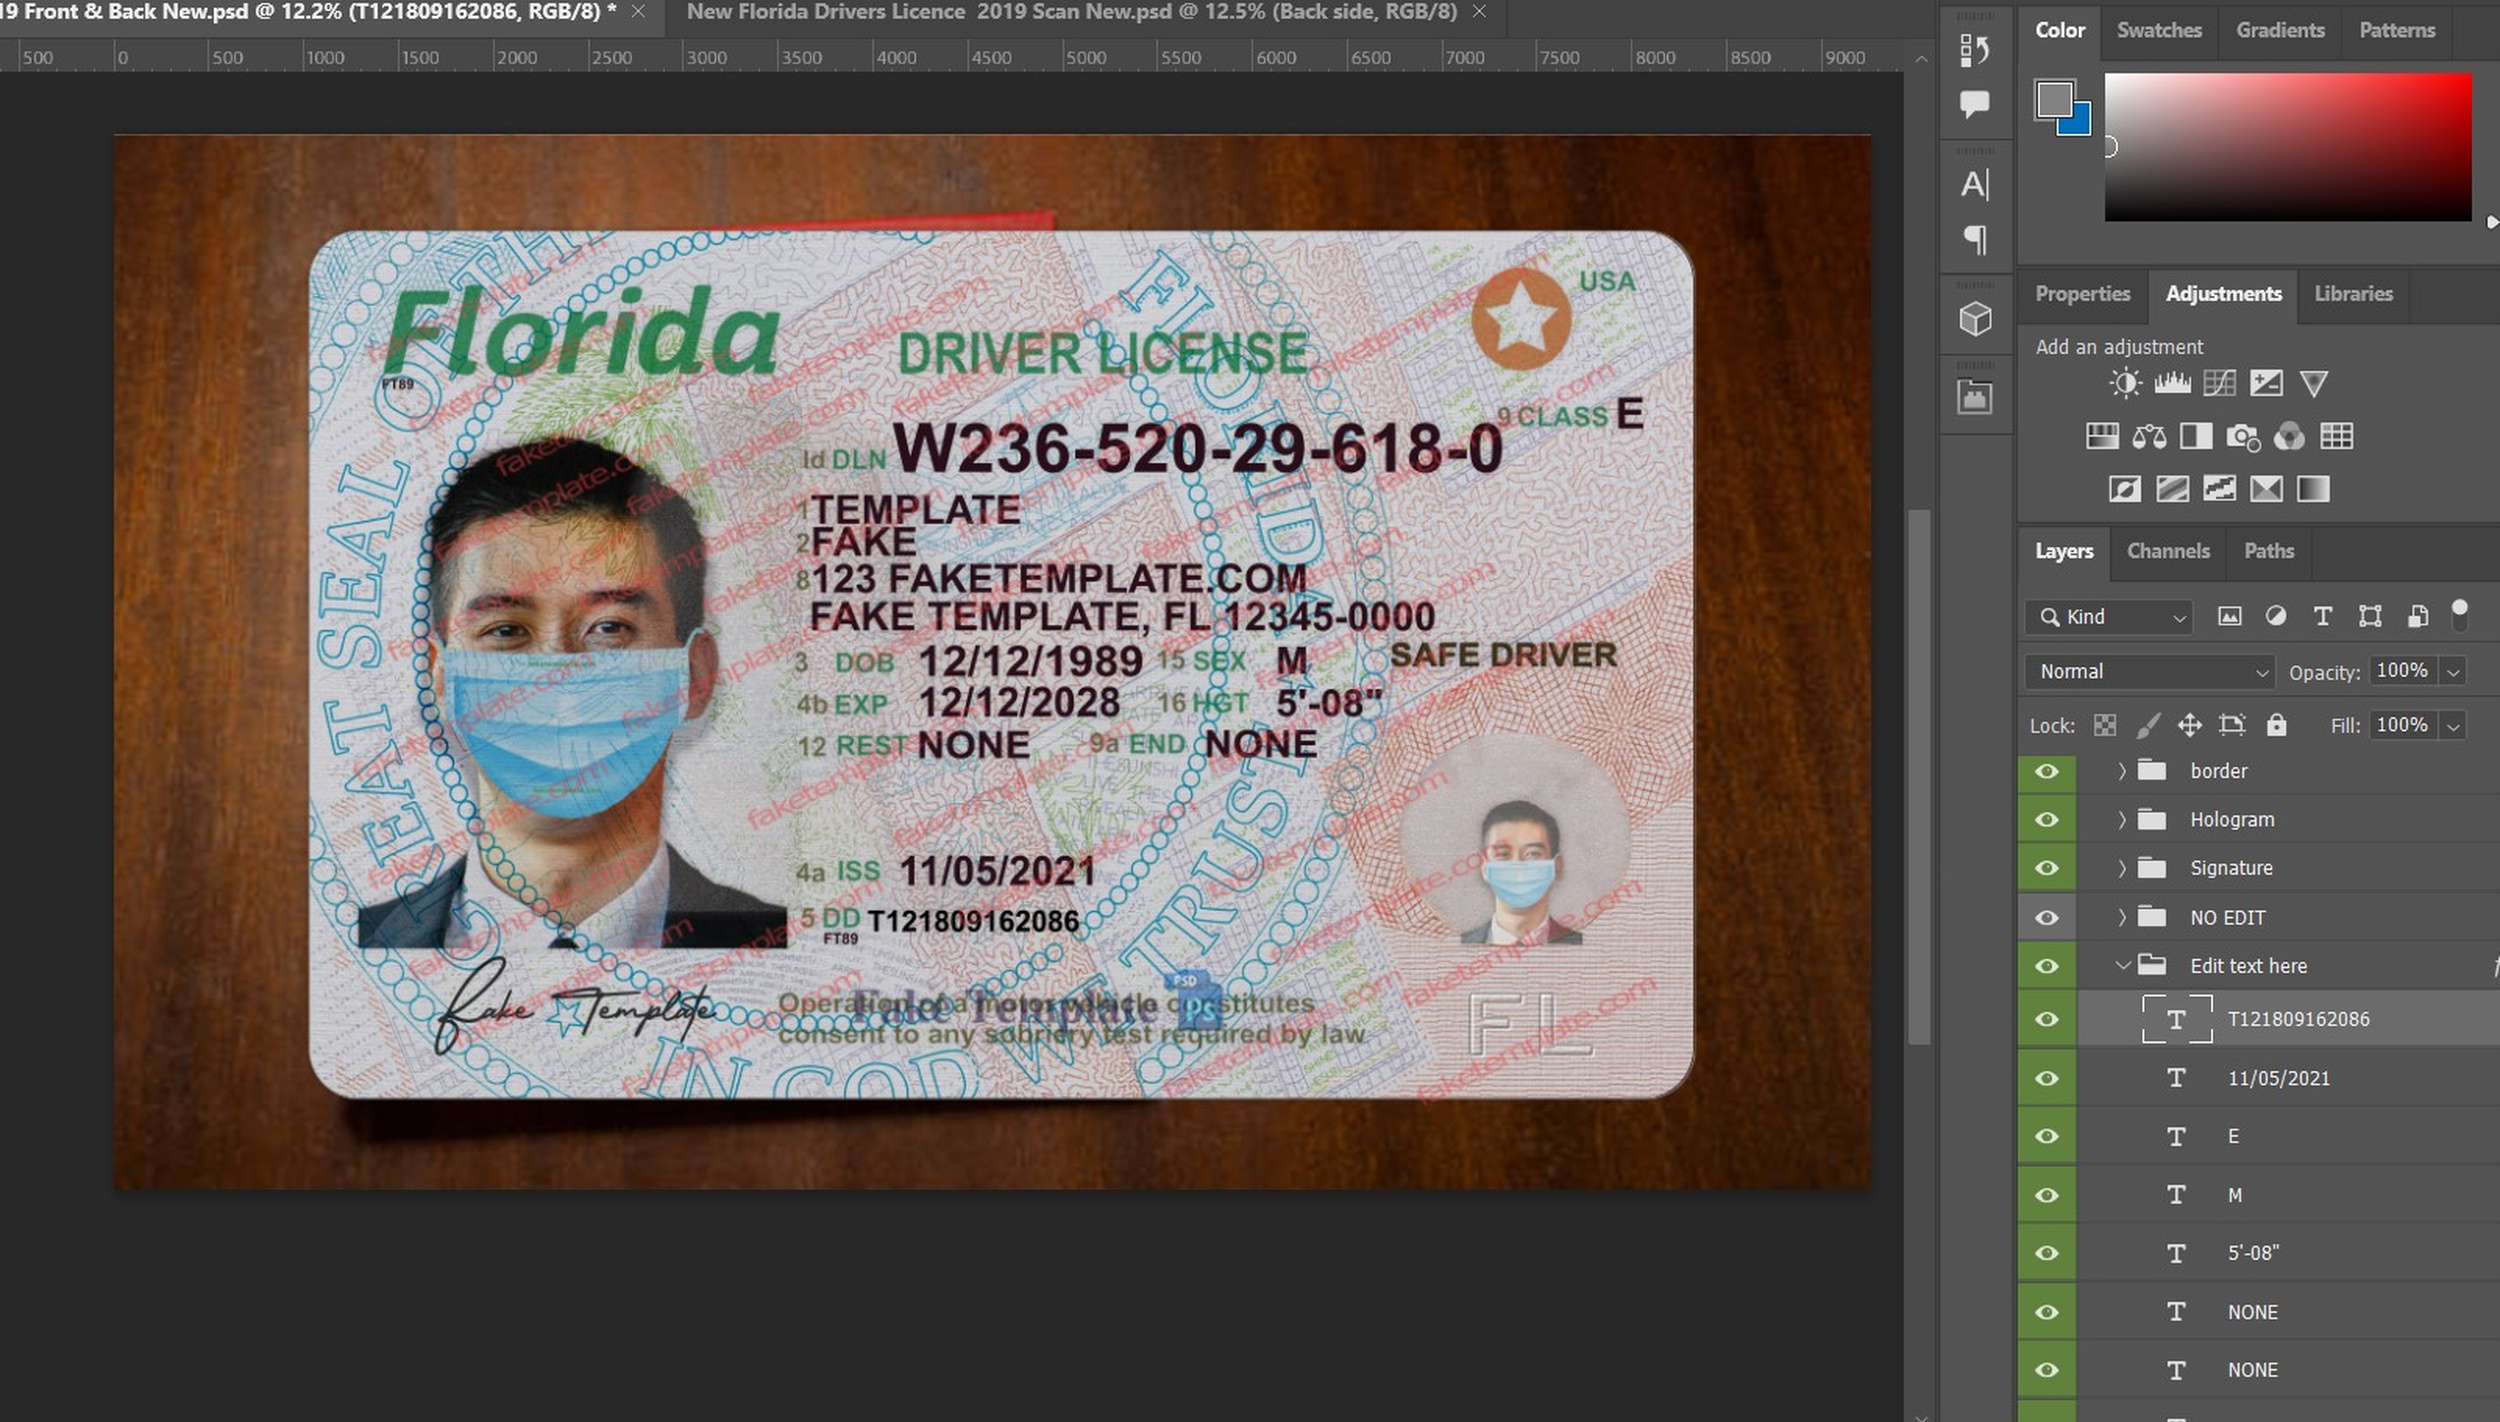Pick a color in the red color field

(2288, 147)
